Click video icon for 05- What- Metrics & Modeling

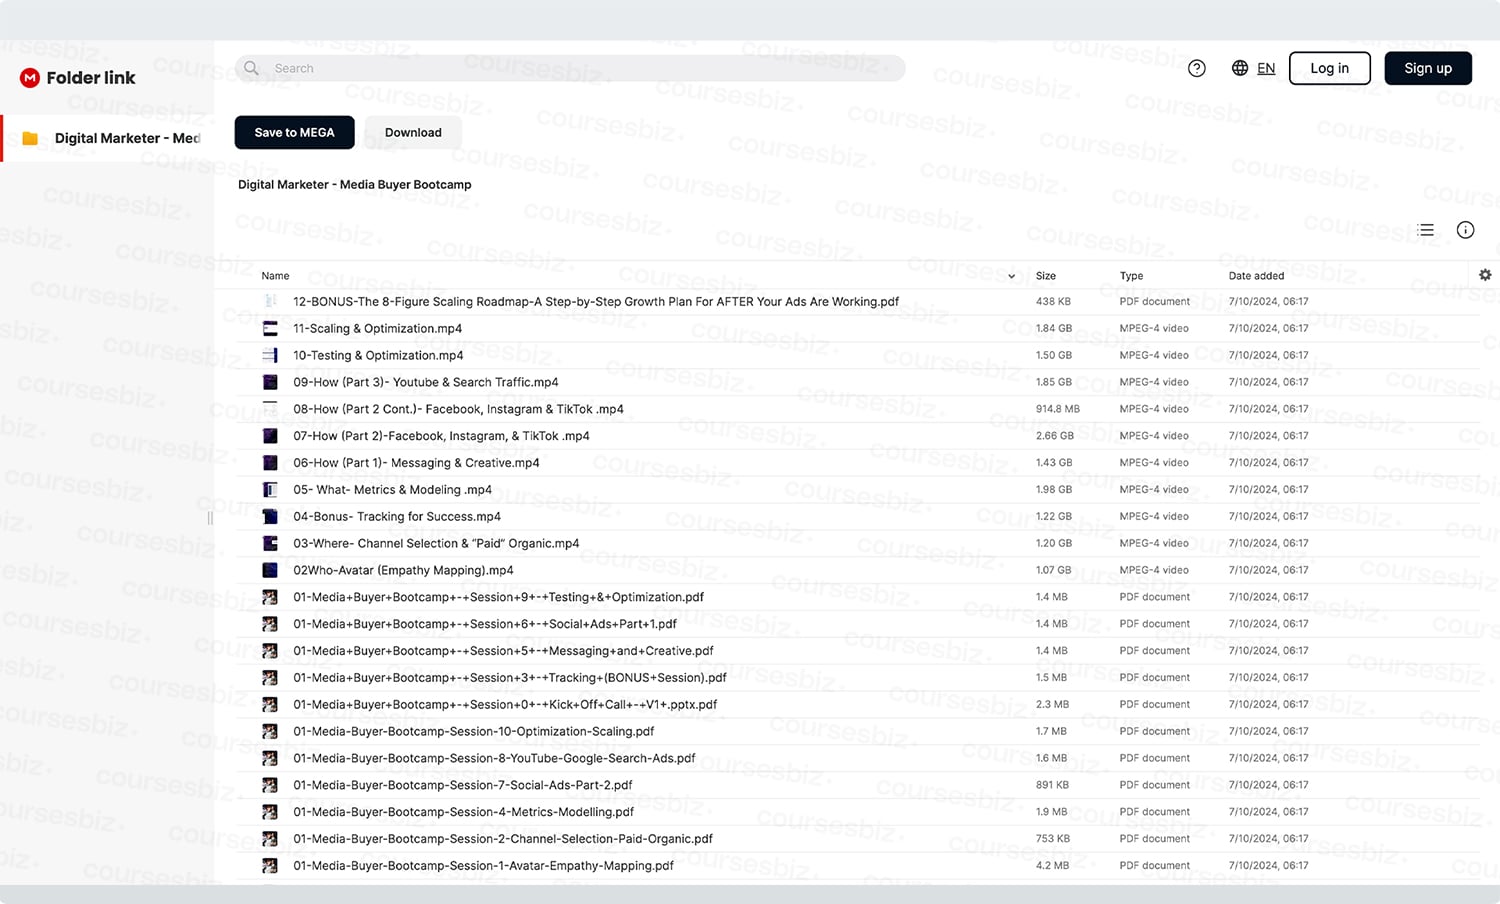click(270, 490)
